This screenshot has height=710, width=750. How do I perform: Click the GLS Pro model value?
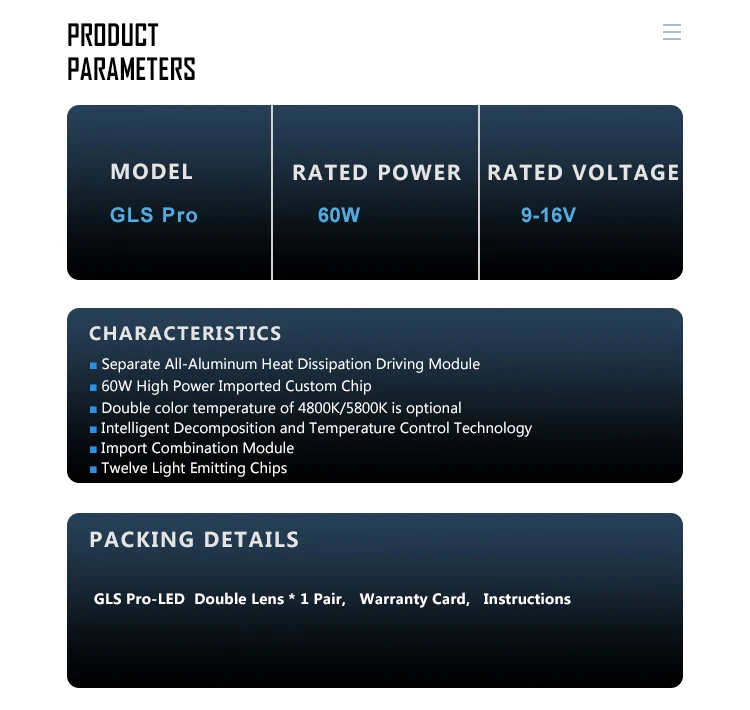tap(154, 215)
